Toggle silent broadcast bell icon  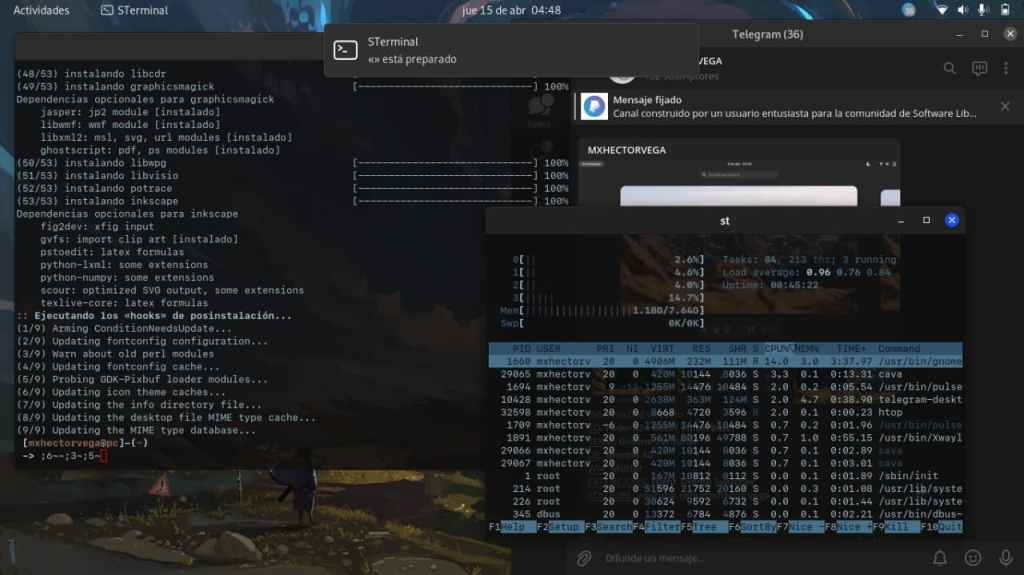[940, 558]
